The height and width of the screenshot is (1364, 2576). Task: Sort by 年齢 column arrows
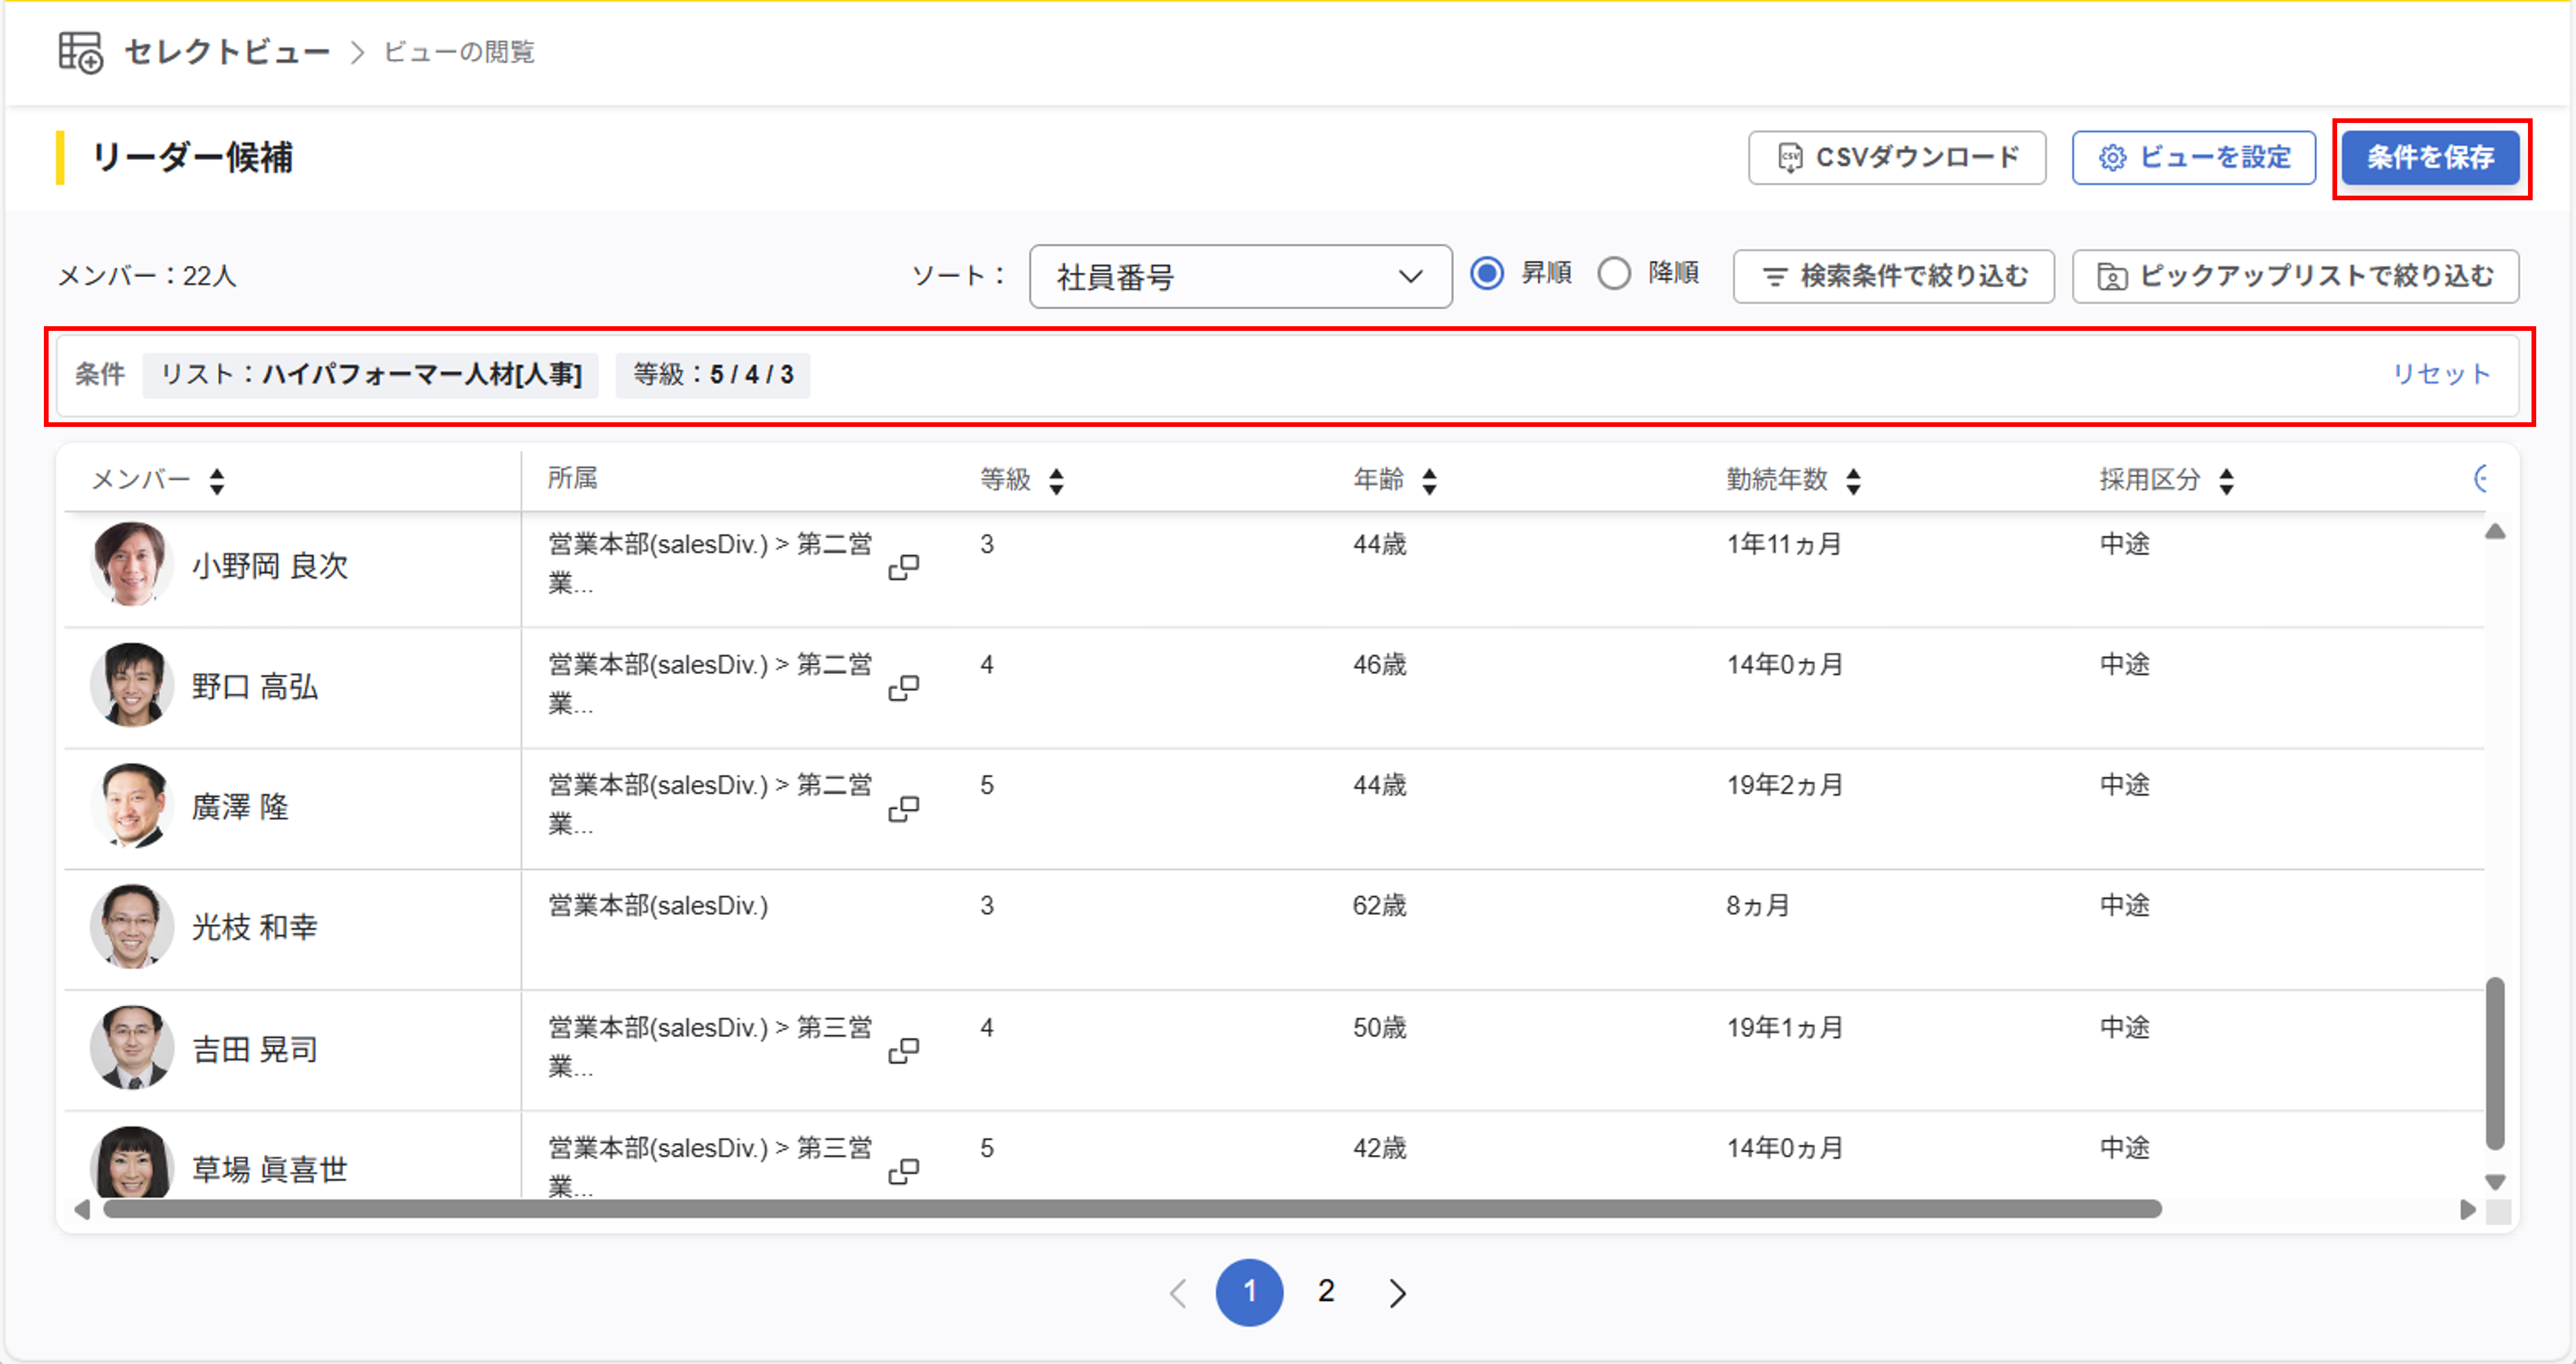pos(1429,481)
